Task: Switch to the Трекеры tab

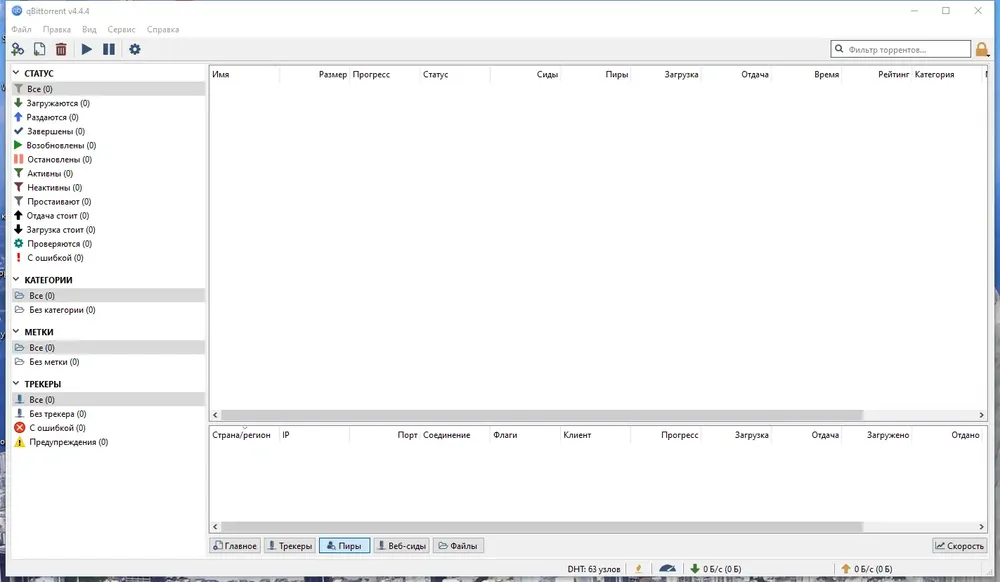Action: 289,546
